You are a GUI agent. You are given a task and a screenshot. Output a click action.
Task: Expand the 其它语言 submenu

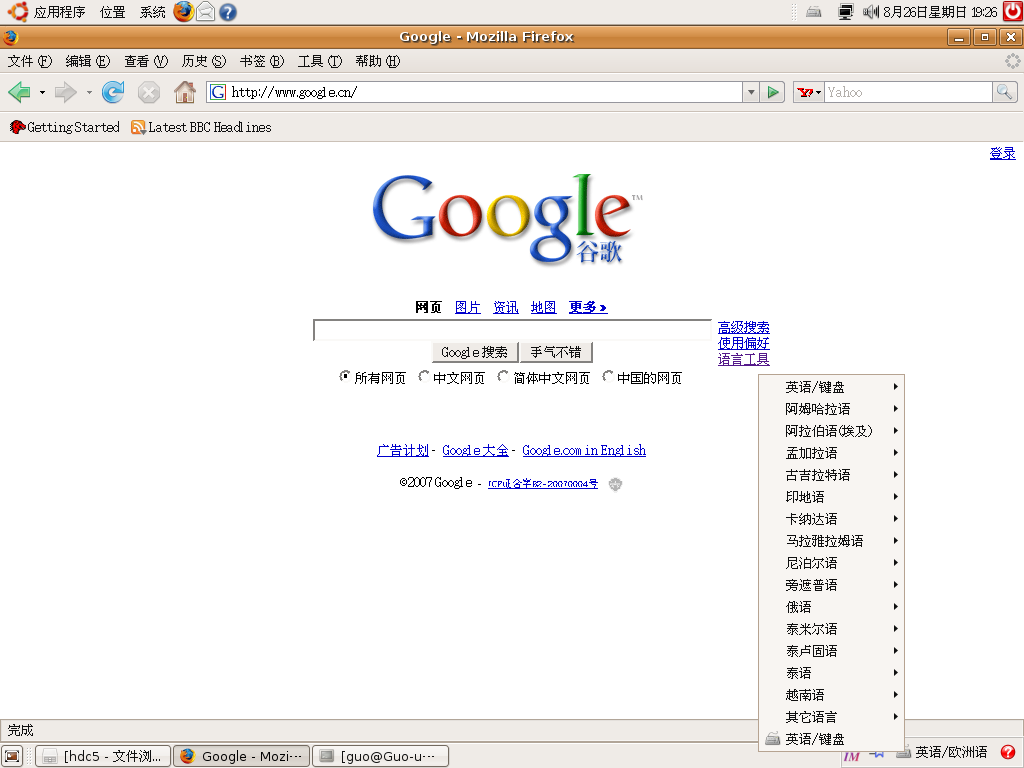tap(831, 717)
